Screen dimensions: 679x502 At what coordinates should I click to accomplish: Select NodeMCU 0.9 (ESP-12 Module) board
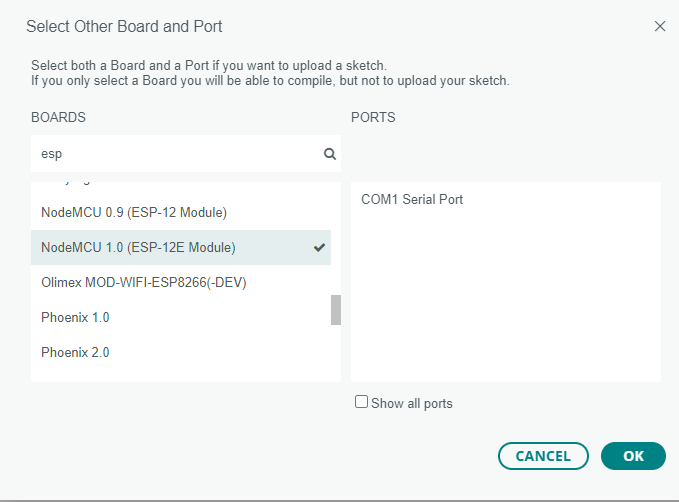pyautogui.click(x=134, y=212)
